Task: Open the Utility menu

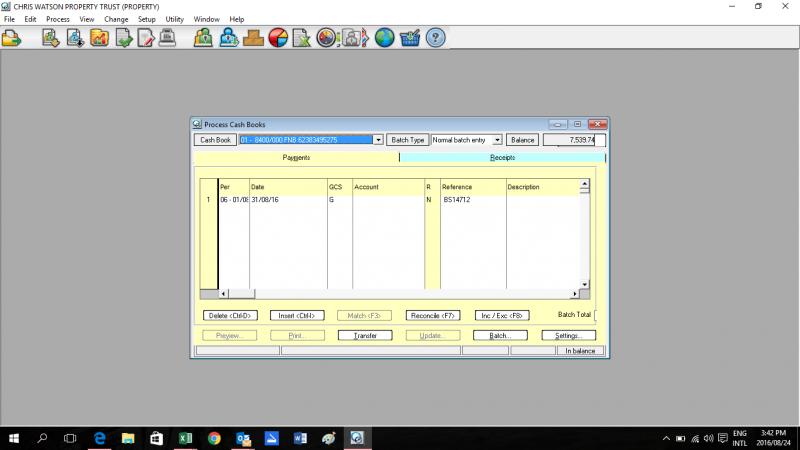Action: pyautogui.click(x=174, y=19)
